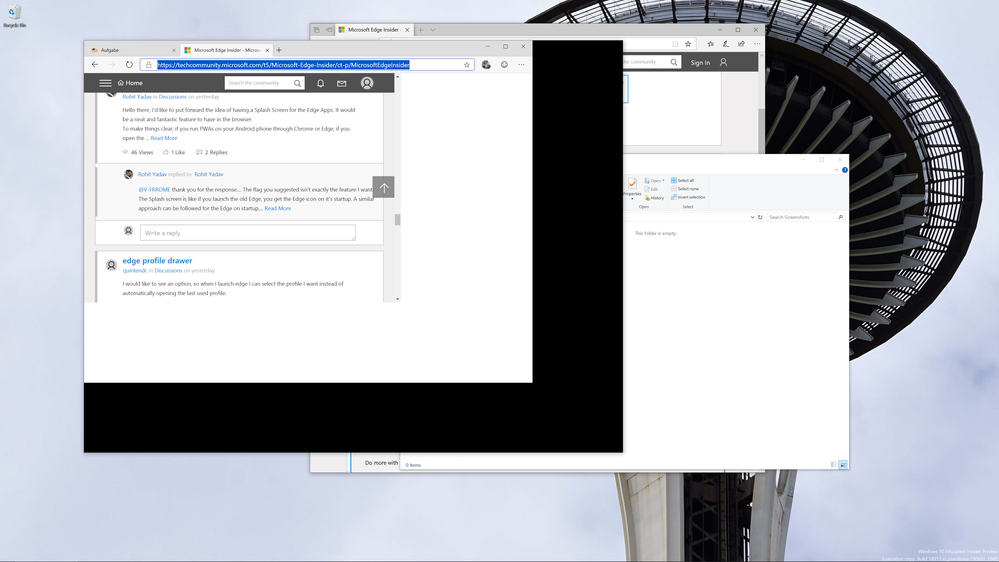This screenshot has height=562, width=999.
Task: Click the Share icon in back Edge
Action: [x=742, y=44]
